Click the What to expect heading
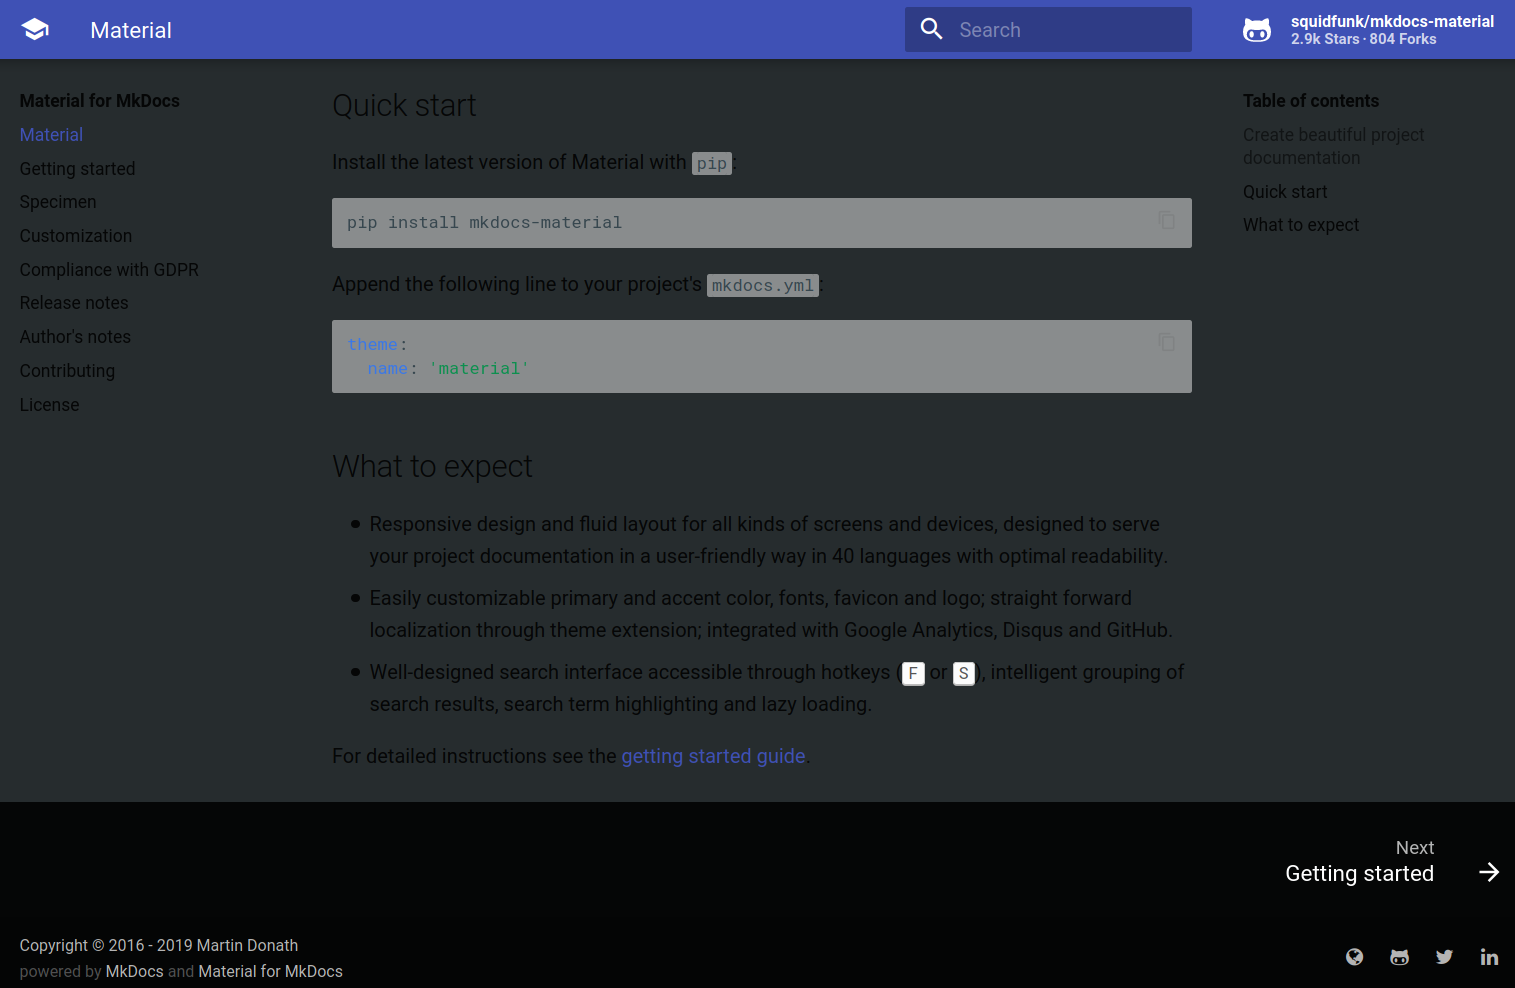This screenshot has height=988, width=1515. (x=432, y=467)
